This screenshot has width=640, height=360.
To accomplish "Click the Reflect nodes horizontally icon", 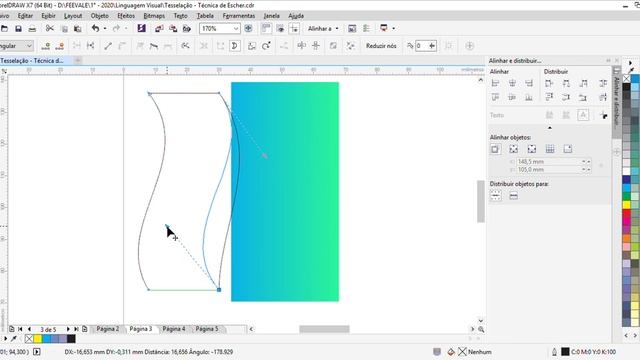I will tap(302, 46).
